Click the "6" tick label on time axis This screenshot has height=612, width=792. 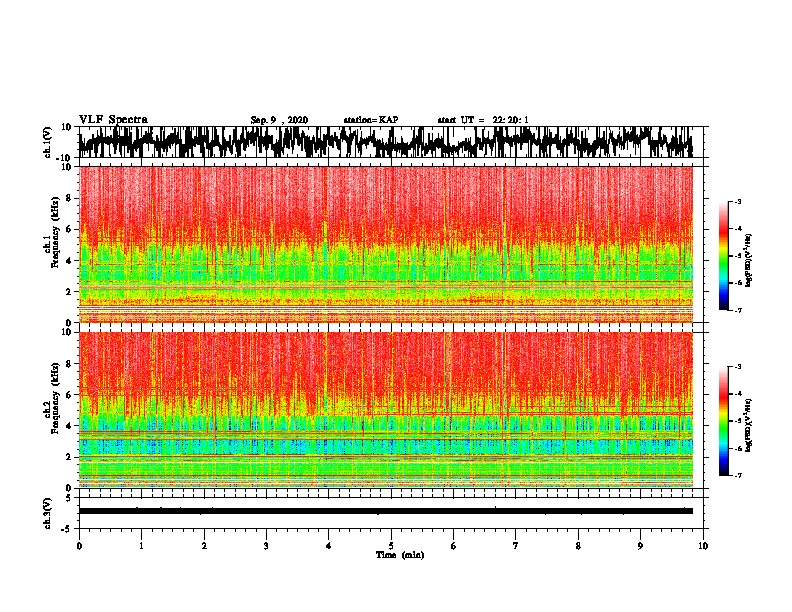(x=453, y=546)
